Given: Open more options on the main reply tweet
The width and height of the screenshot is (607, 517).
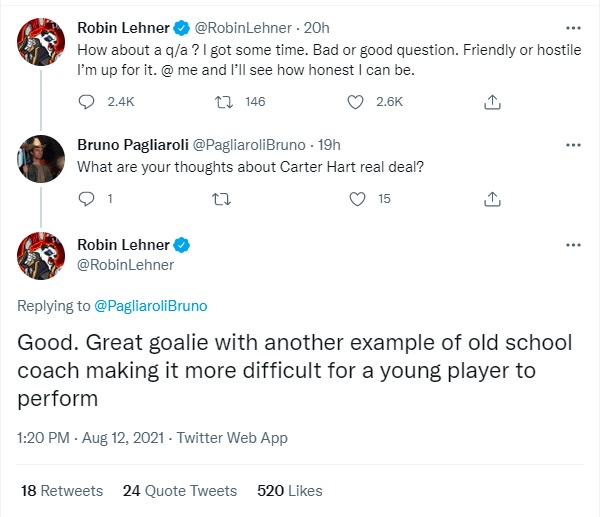Looking at the screenshot, I should point(573,244).
